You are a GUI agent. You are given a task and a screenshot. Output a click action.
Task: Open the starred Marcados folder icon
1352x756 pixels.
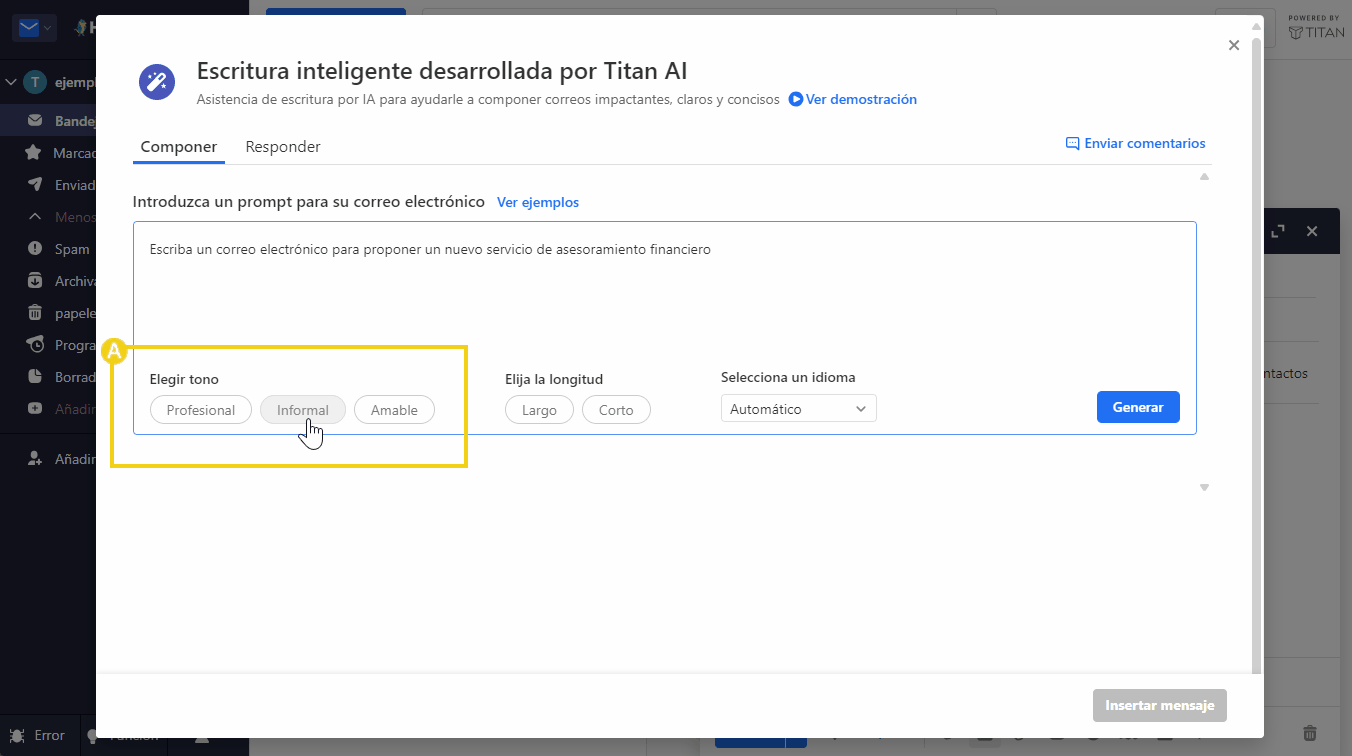pos(34,153)
